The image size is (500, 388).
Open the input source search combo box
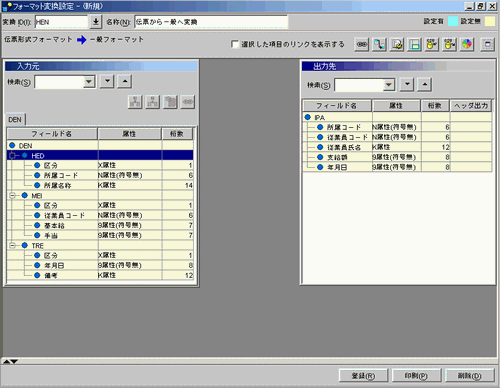pyautogui.click(x=65, y=82)
